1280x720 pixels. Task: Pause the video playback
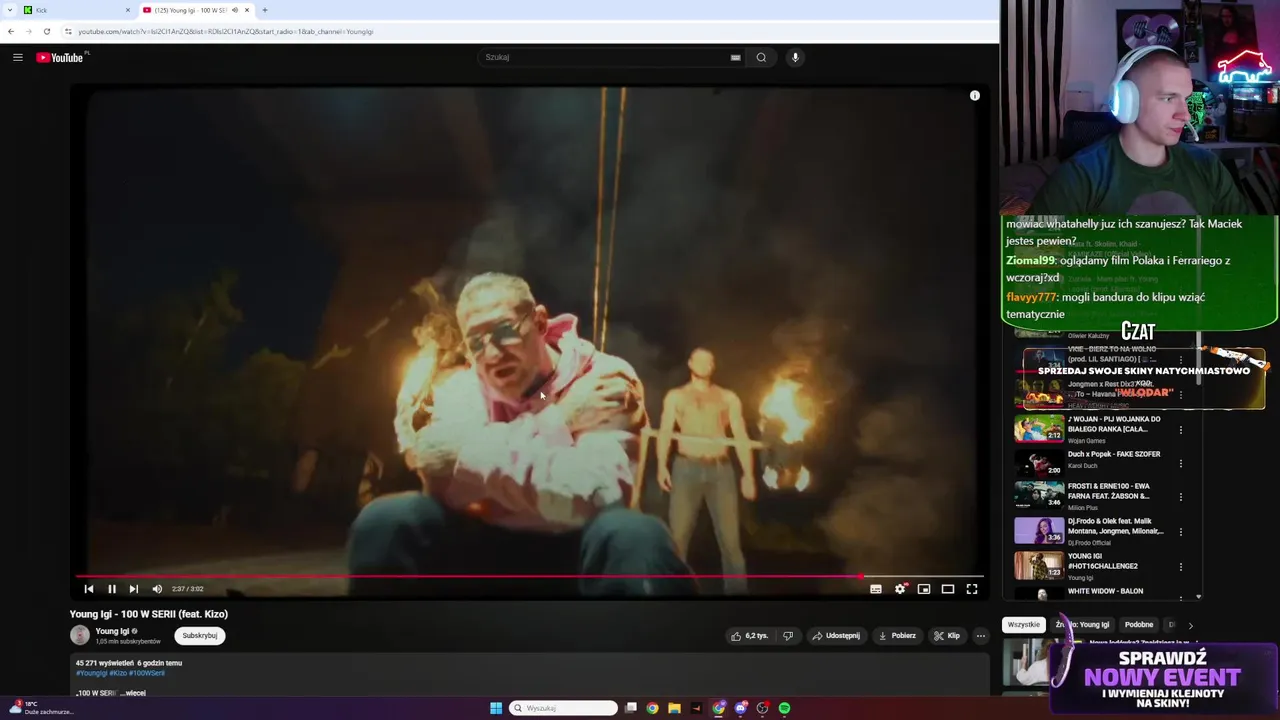pos(111,589)
